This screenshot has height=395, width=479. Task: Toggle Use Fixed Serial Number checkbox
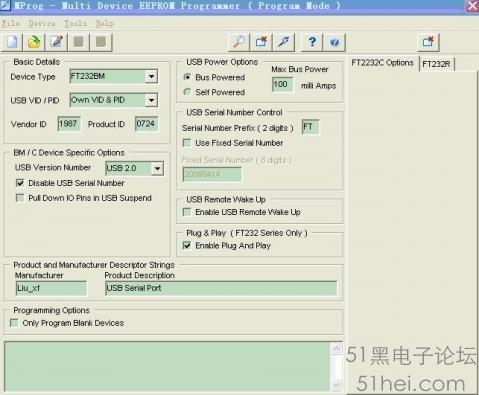(x=187, y=143)
